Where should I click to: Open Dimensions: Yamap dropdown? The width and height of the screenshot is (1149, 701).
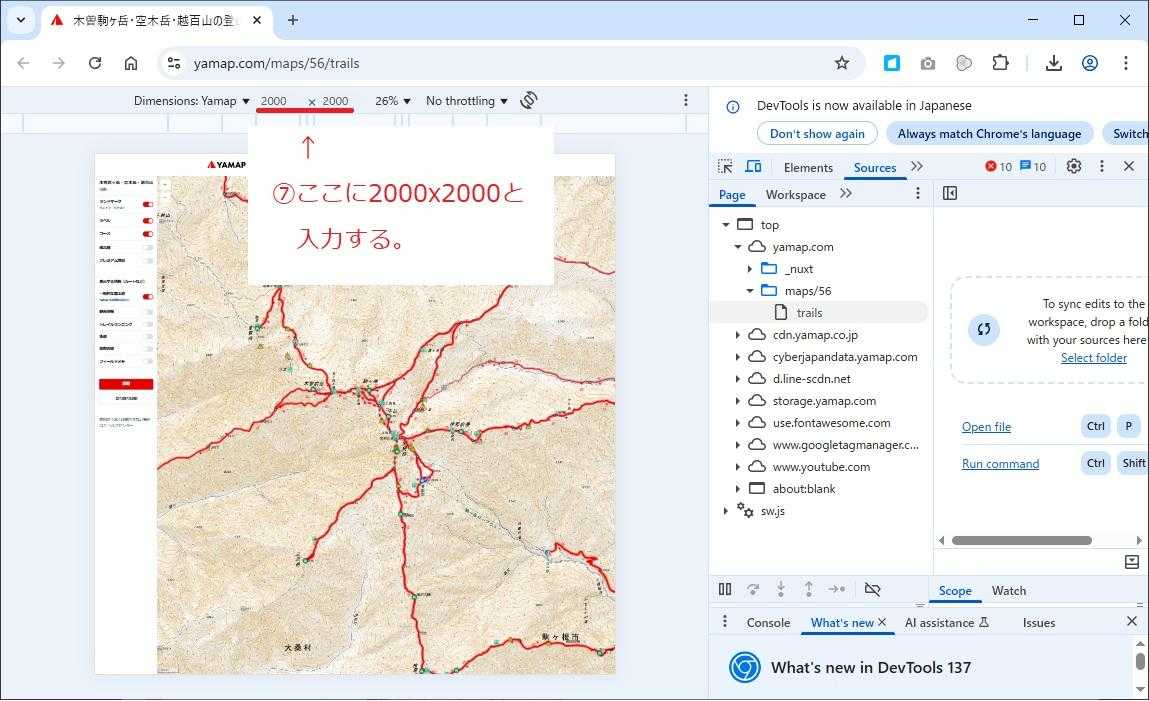pos(192,101)
